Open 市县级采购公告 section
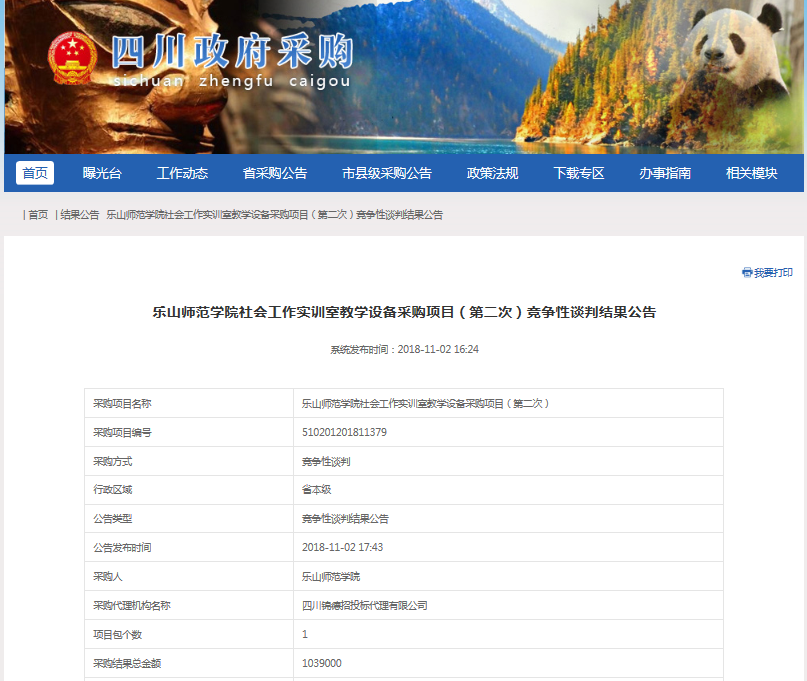The height and width of the screenshot is (681, 807). [387, 173]
